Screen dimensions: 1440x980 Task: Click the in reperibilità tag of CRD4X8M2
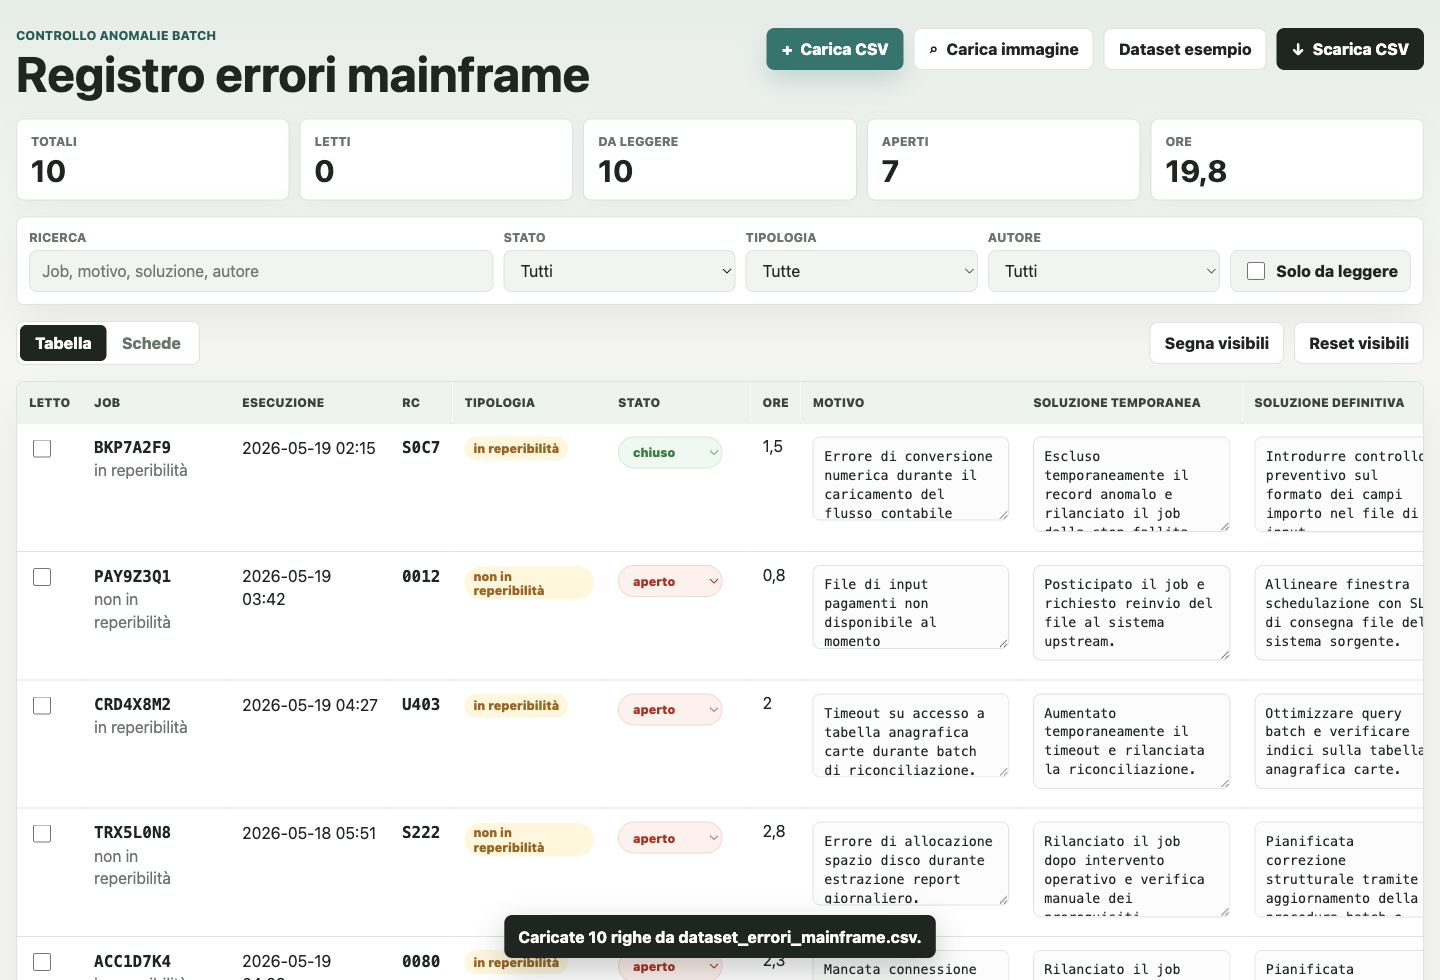pyautogui.click(x=516, y=706)
